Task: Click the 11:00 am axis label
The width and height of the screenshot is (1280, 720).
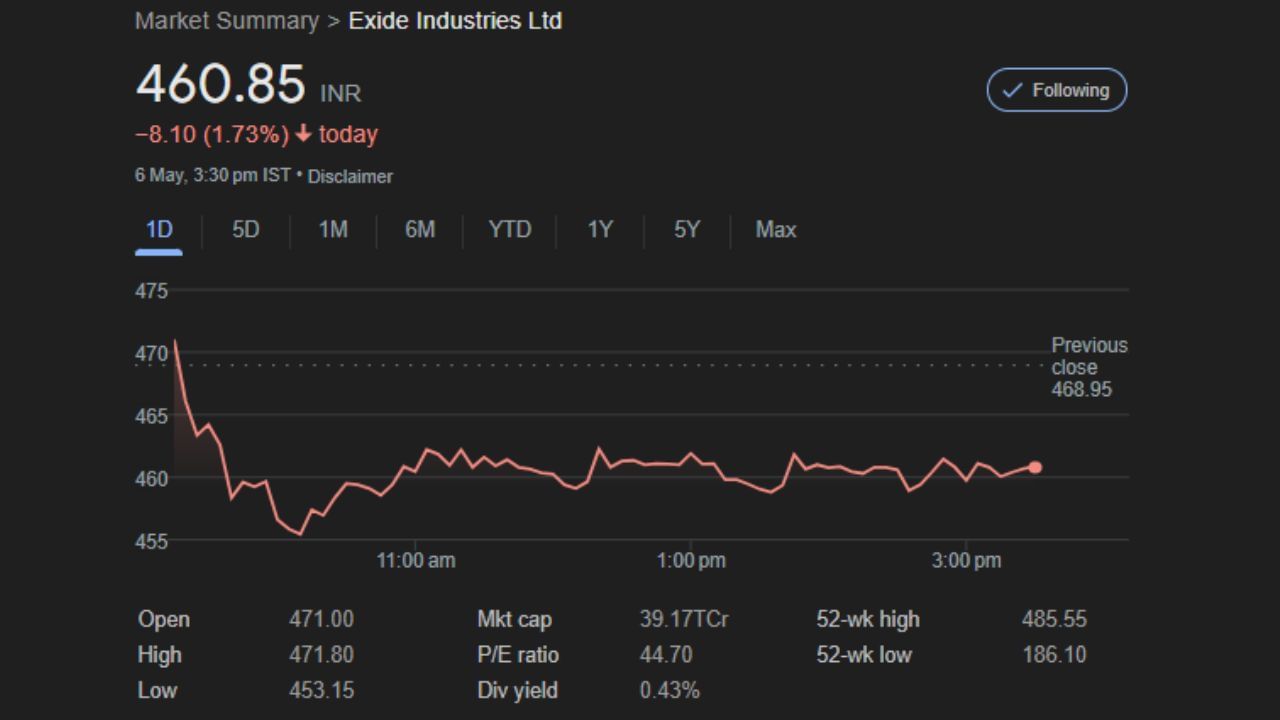Action: [416, 561]
